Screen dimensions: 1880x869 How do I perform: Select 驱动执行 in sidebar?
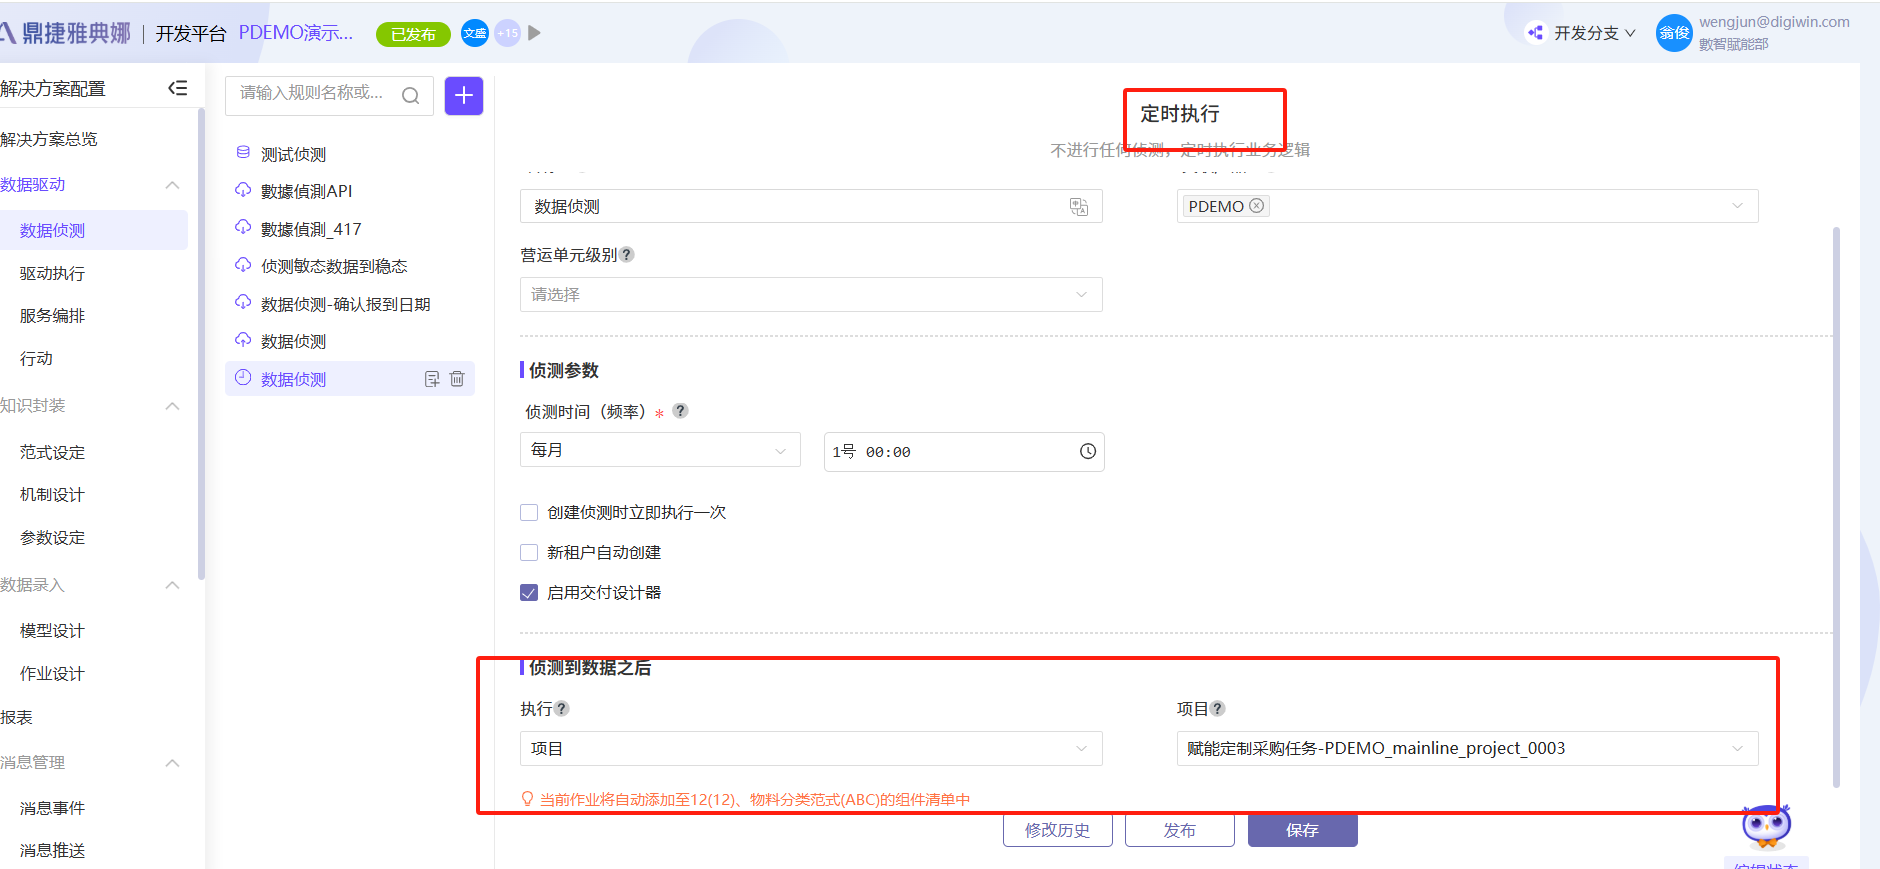point(52,273)
